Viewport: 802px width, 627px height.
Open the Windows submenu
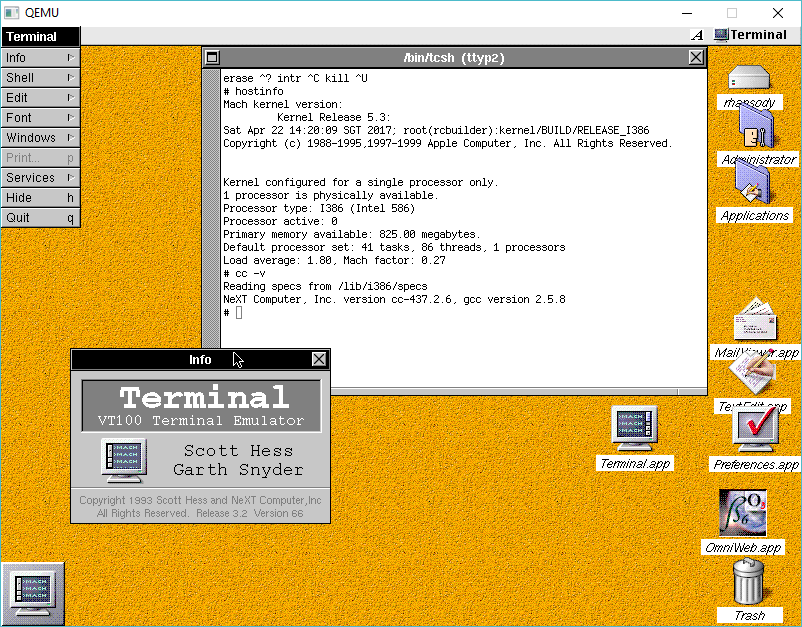tap(40, 138)
